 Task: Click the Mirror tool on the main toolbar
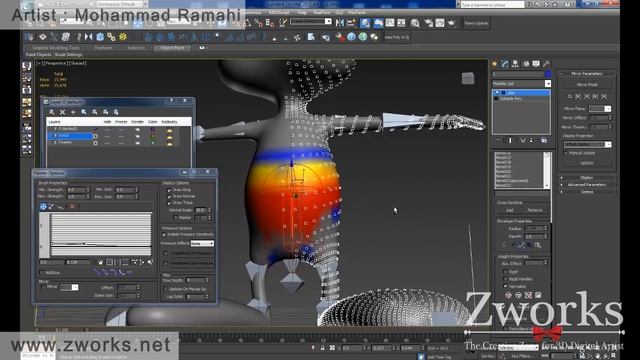(340, 23)
